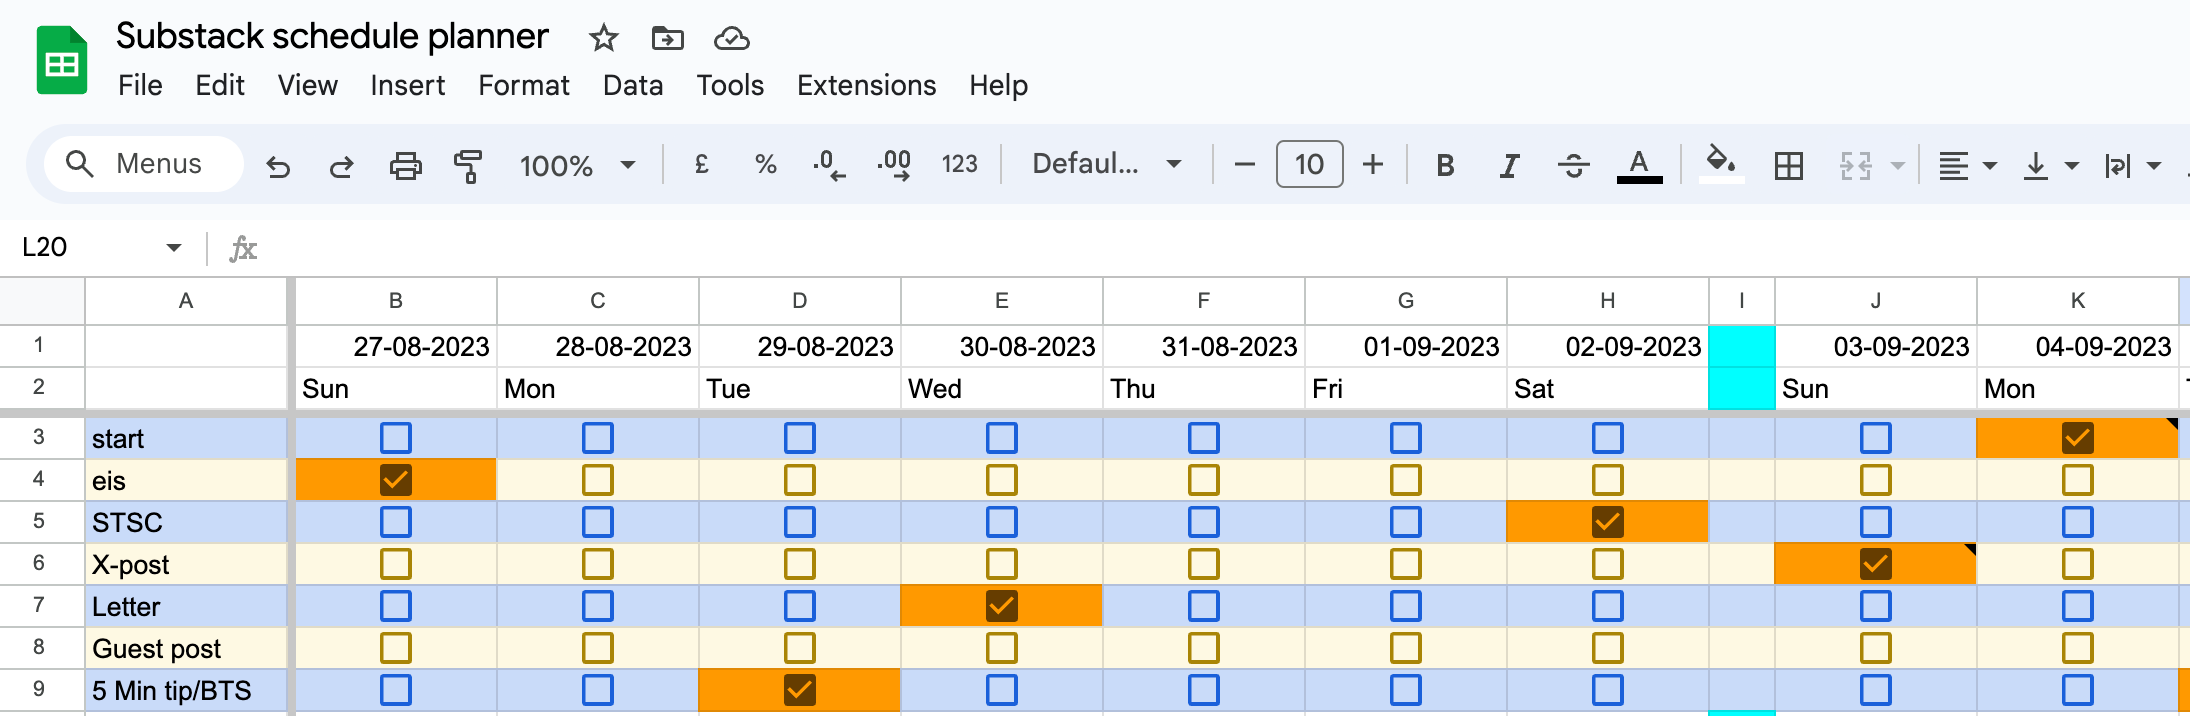Expand text wrapping dropdown arrow
The width and height of the screenshot is (2190, 716).
tap(2154, 165)
